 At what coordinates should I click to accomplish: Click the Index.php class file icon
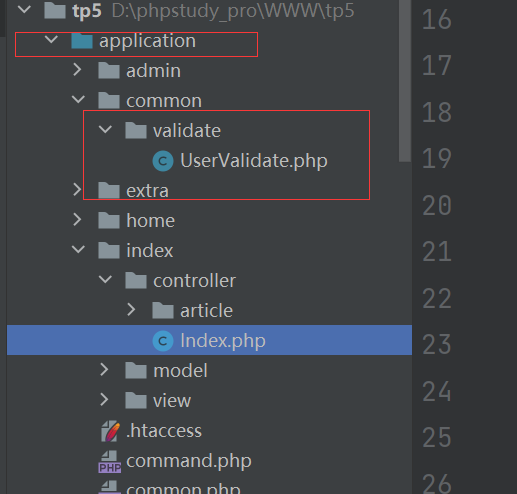tap(163, 341)
